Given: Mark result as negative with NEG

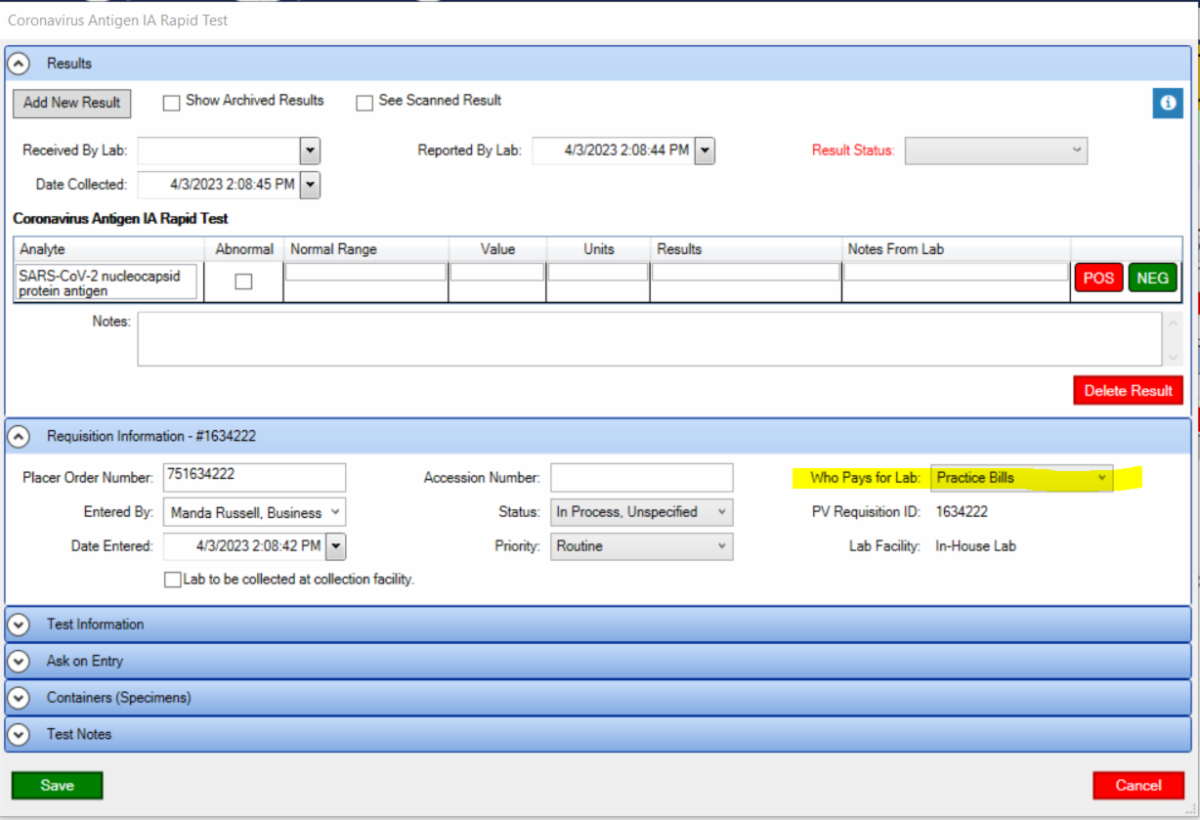Looking at the screenshot, I should click(1152, 278).
